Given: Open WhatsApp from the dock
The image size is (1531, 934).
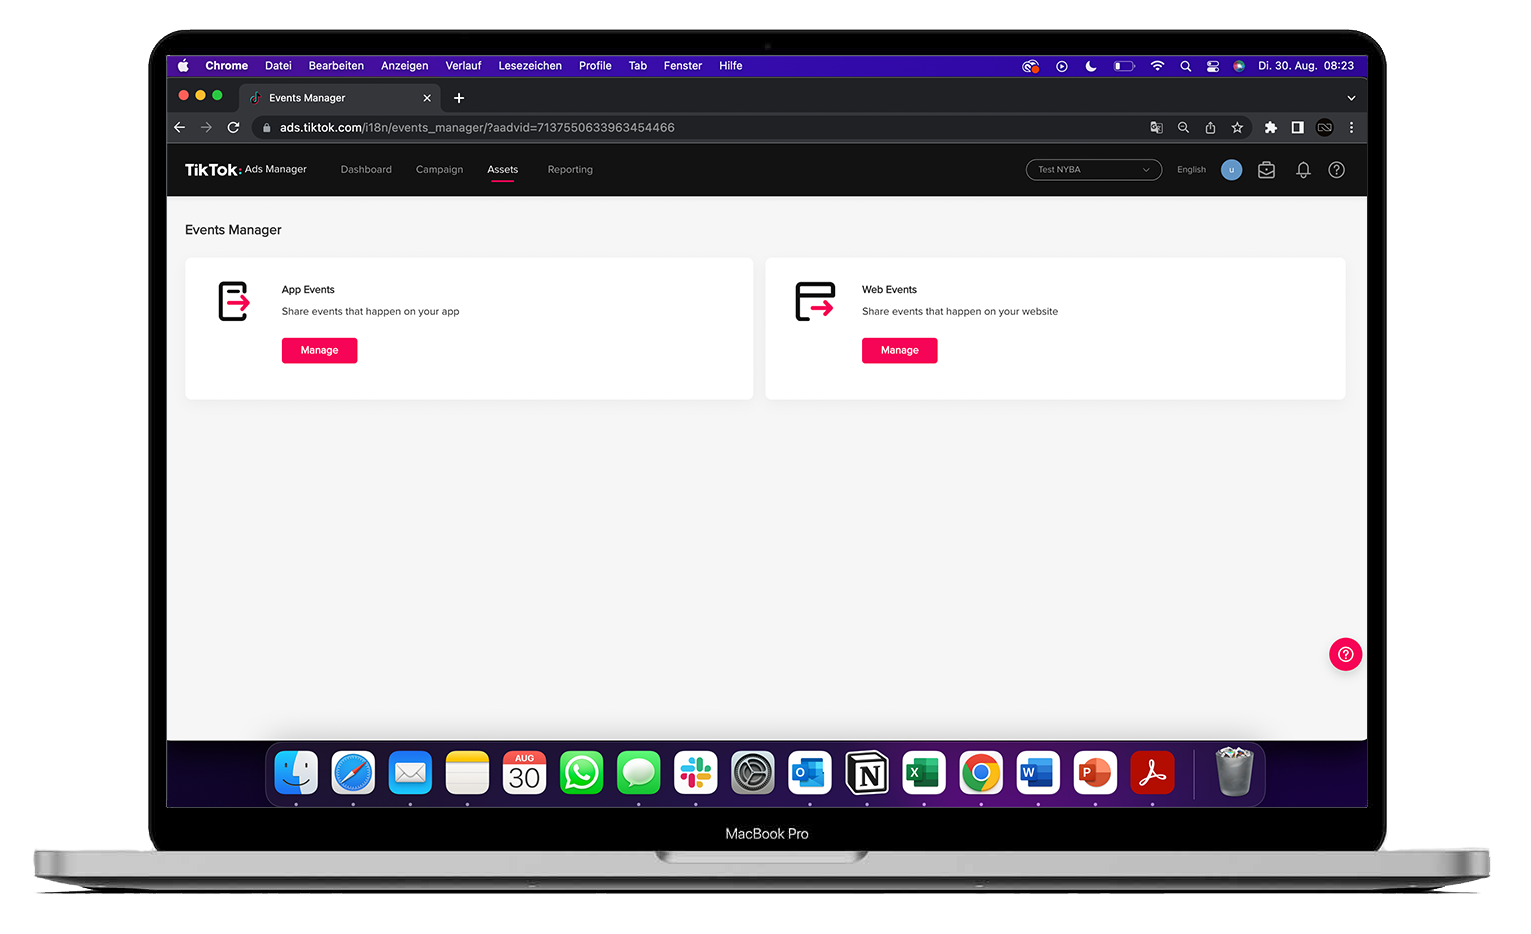Looking at the screenshot, I should pos(581,773).
